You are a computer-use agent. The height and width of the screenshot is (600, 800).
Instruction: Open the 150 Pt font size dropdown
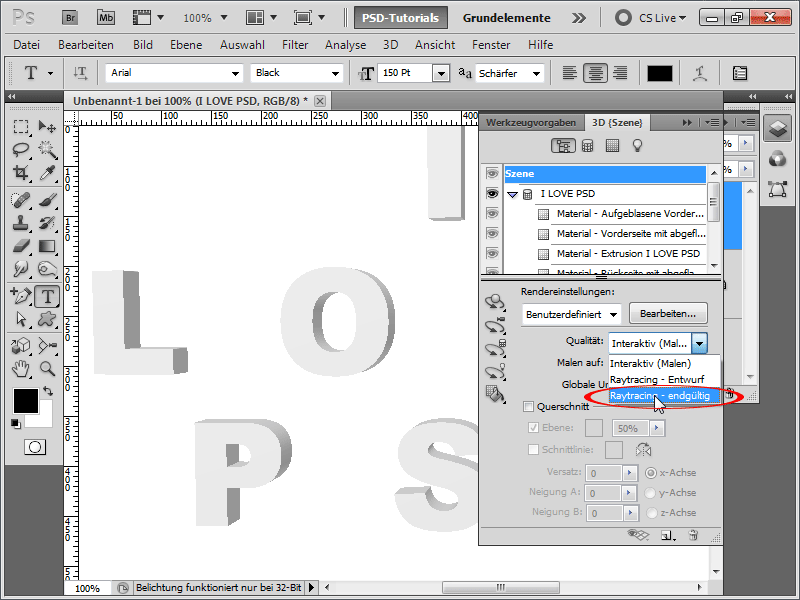(x=441, y=73)
